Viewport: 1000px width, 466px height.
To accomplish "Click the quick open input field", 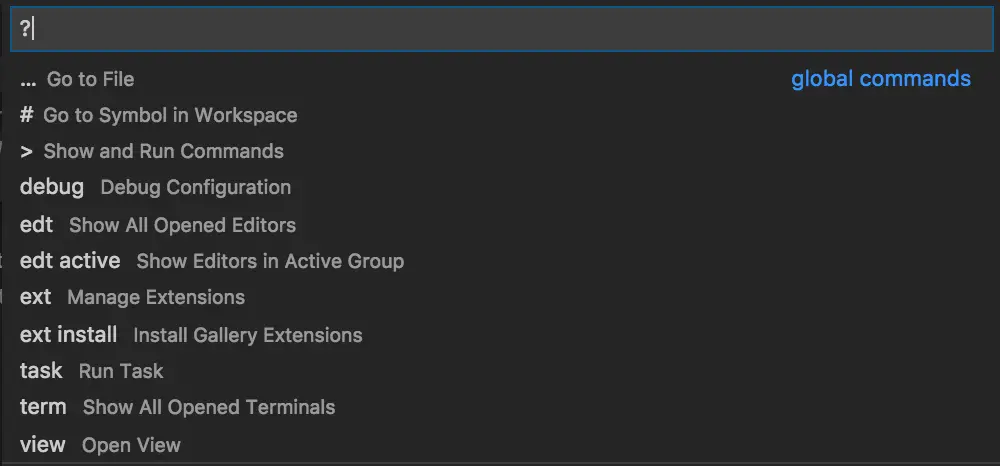I will tap(500, 29).
